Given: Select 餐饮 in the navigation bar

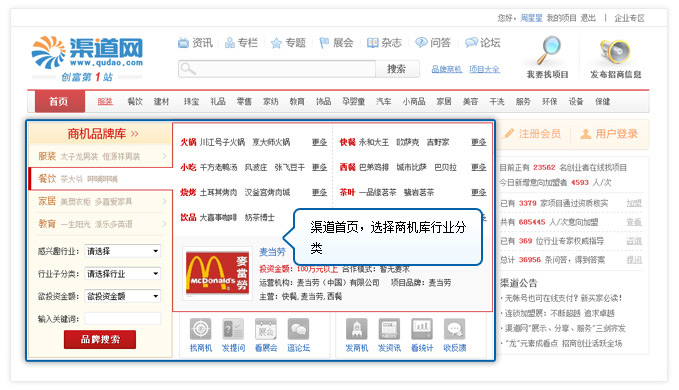Looking at the screenshot, I should tap(135, 102).
